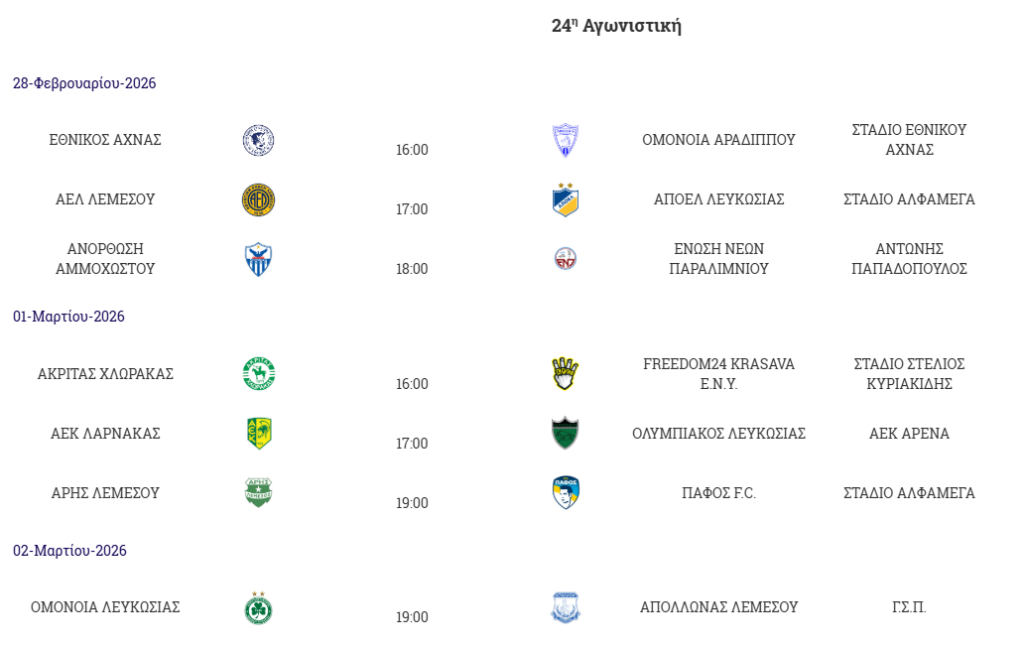Click the Akritas Chlorakas green crest
1024x650 pixels.
pyautogui.click(x=258, y=374)
